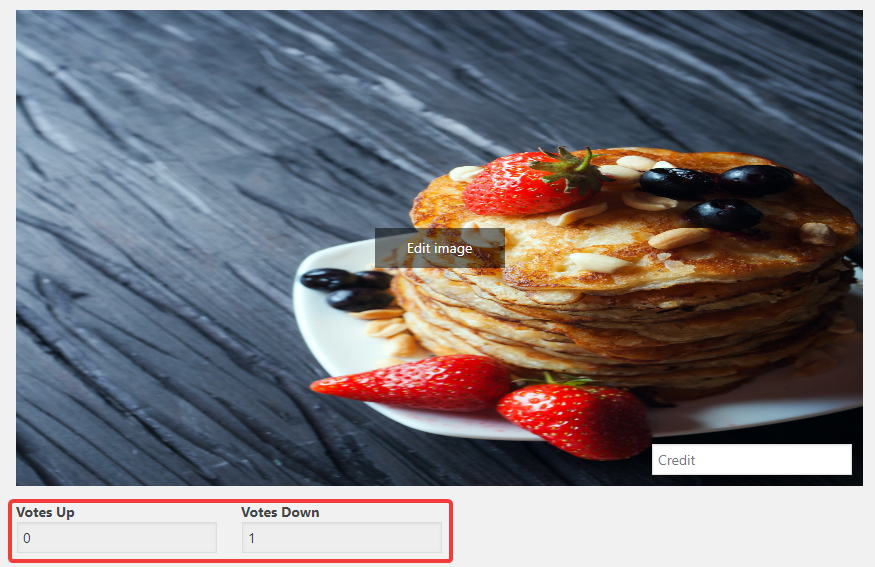Click the long strawberry lying on plate
Image resolution: width=875 pixels, height=567 pixels.
tap(413, 383)
